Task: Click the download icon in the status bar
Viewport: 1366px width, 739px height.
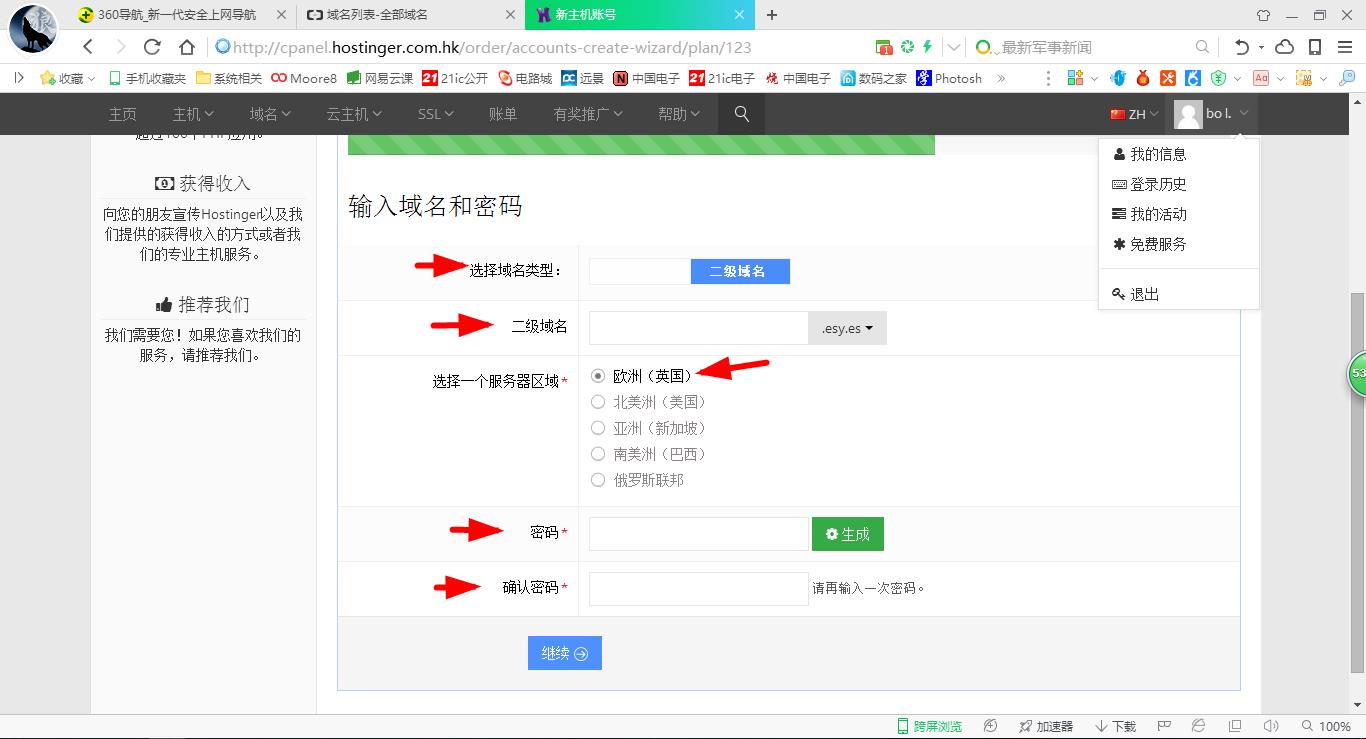Action: tap(1113, 726)
